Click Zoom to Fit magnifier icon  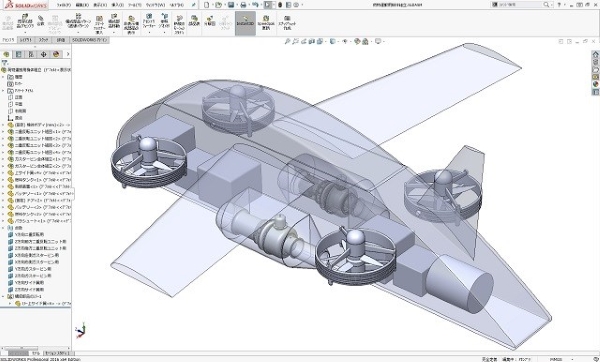pos(287,41)
